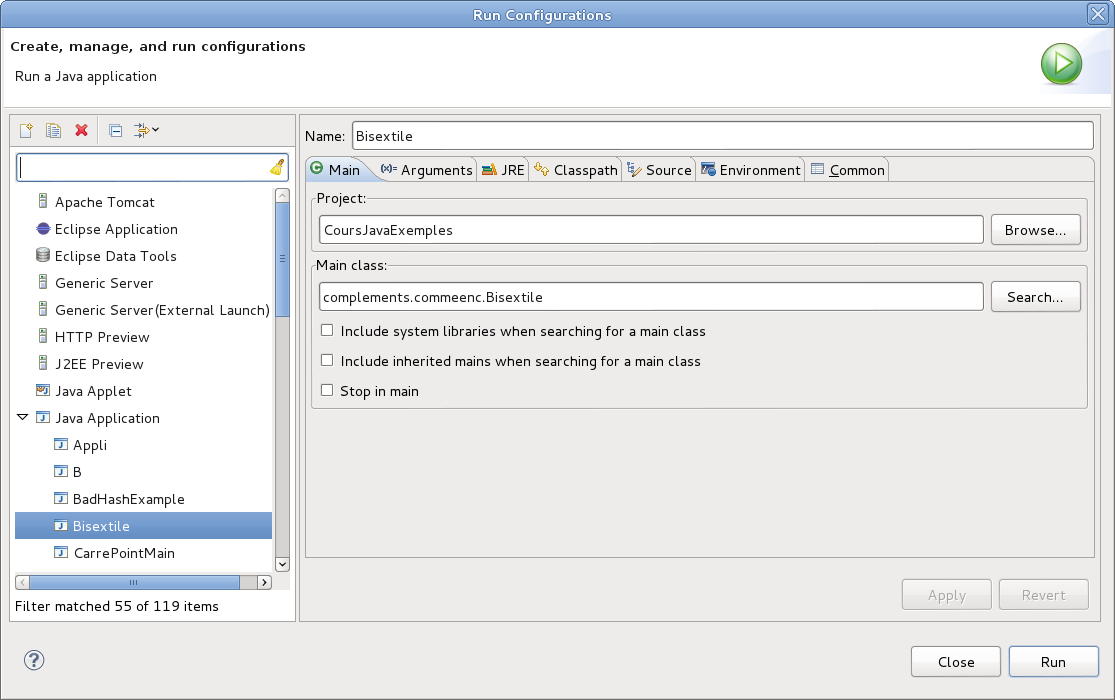The height and width of the screenshot is (700, 1115).
Task: Close the Run Configurations dialog window
Action: point(1098,14)
